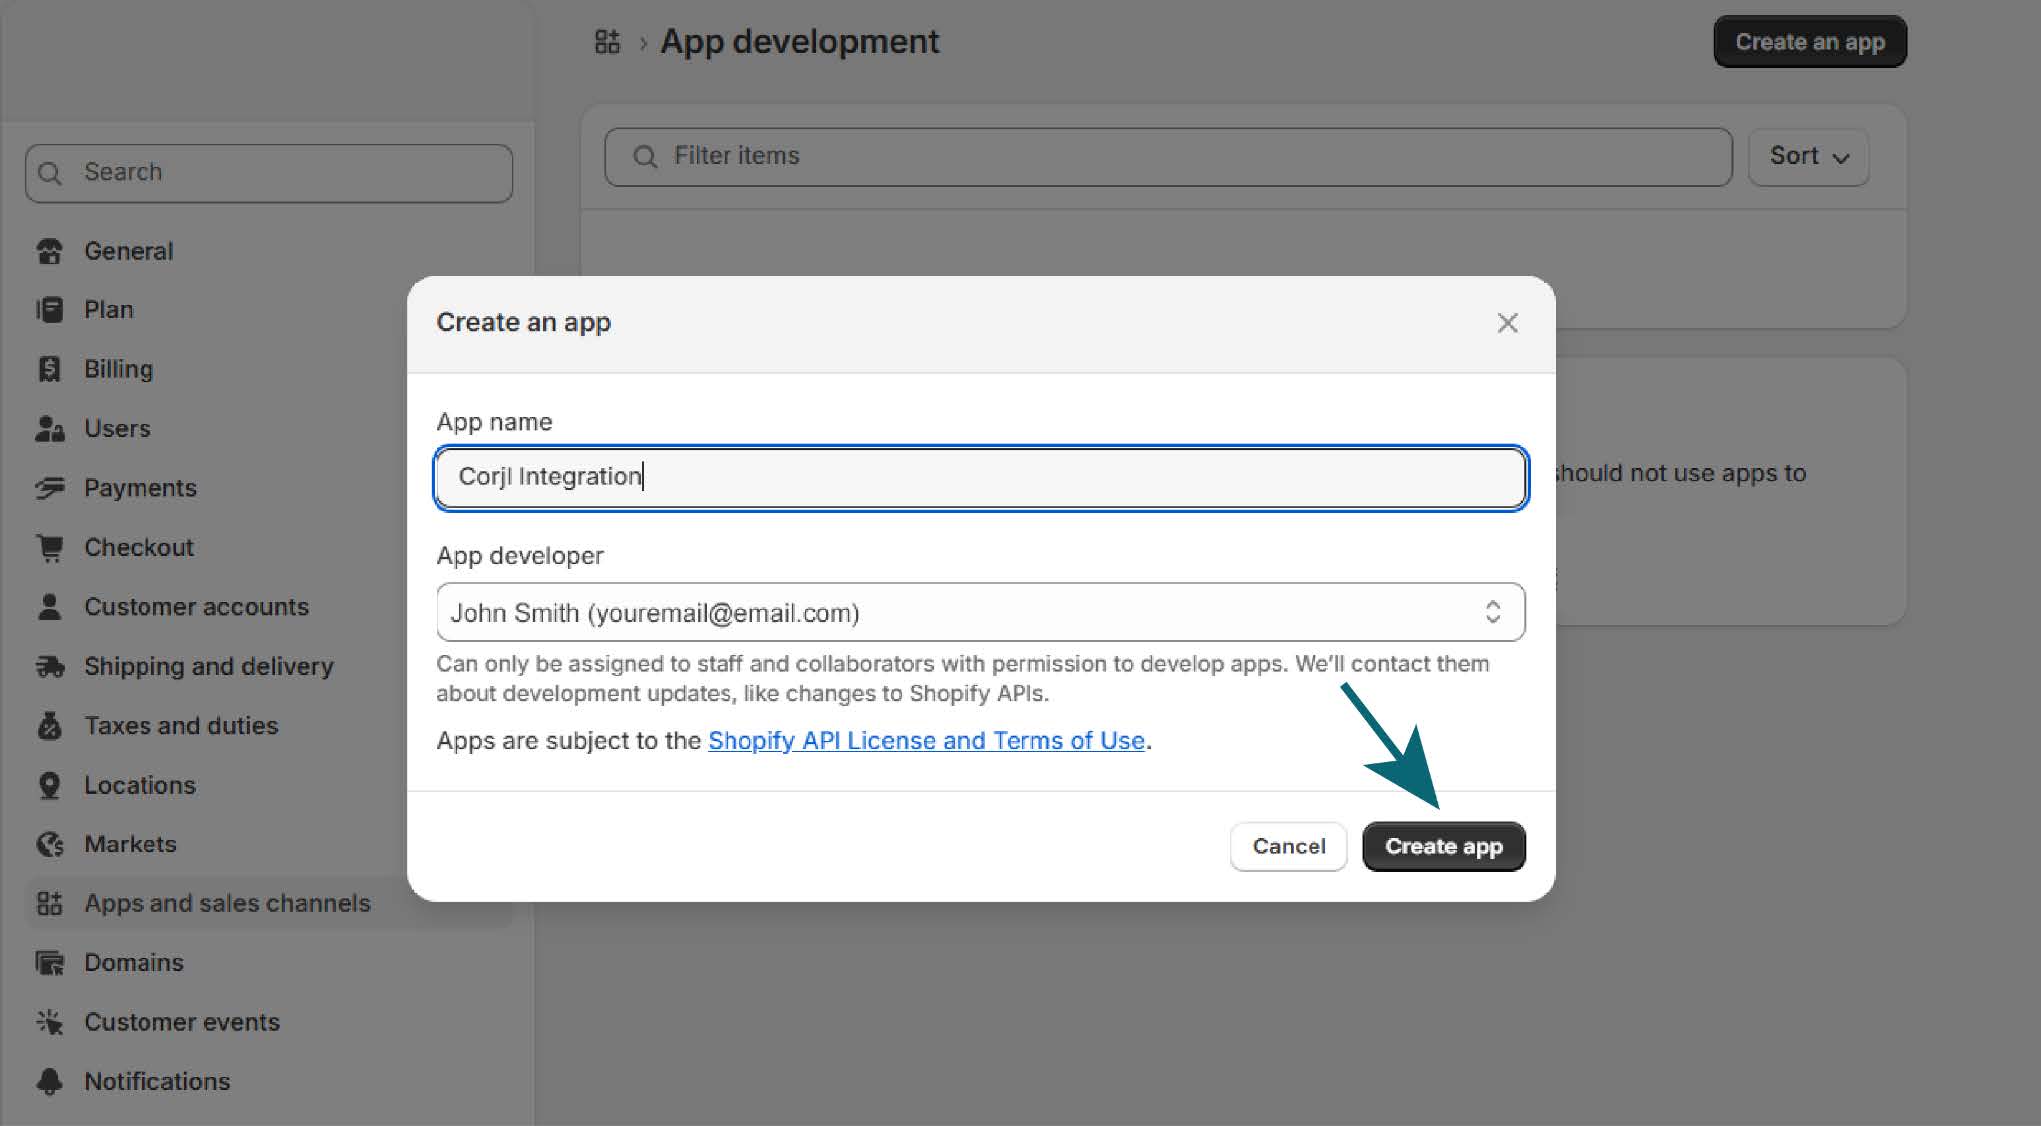The height and width of the screenshot is (1126, 2041).
Task: Click the magnifier icon in Filter items
Action: pos(645,157)
